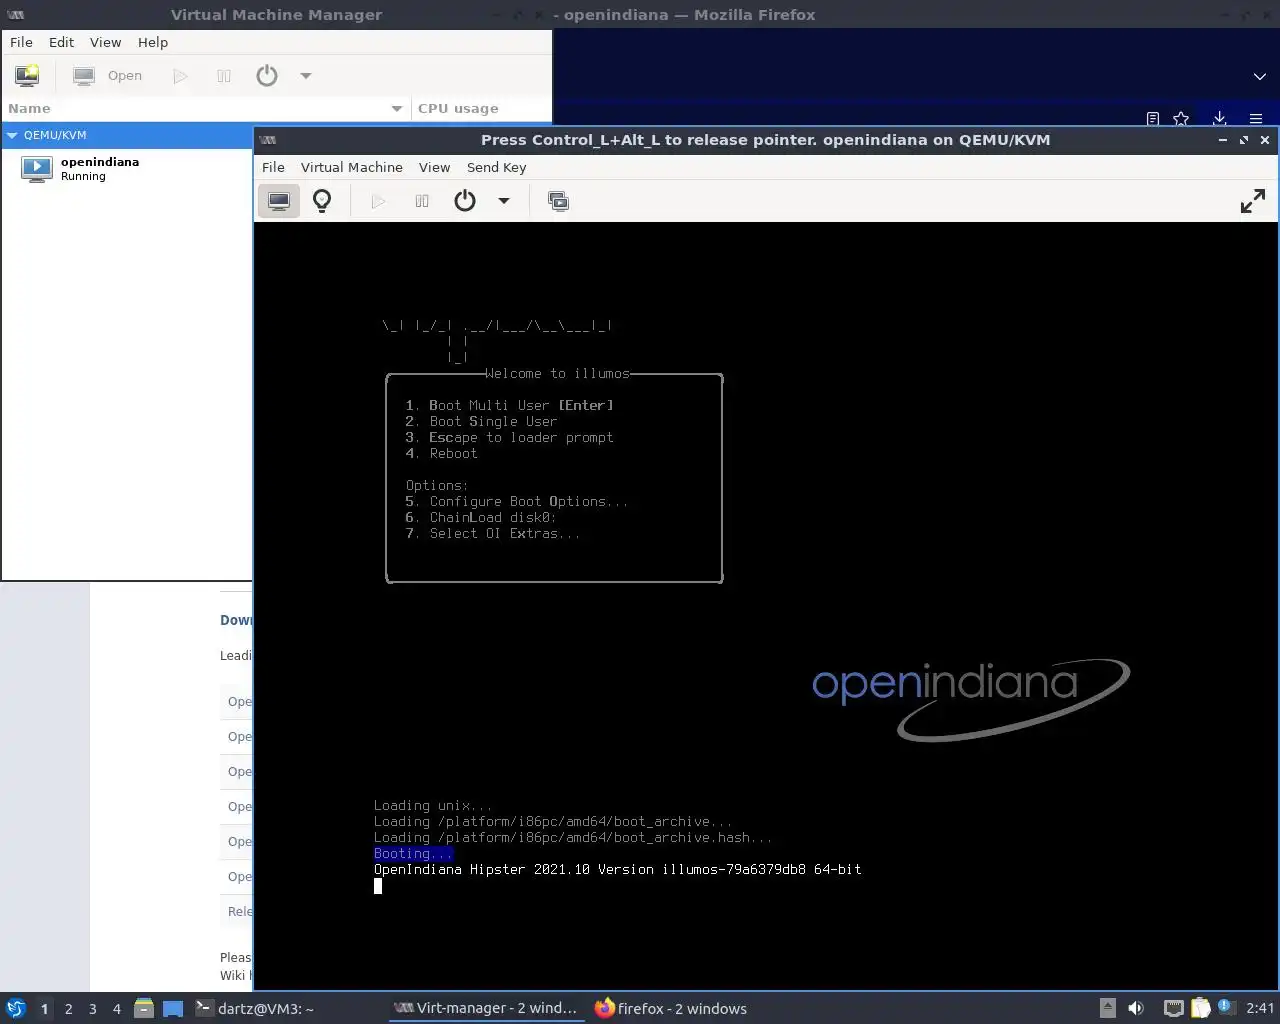Switch console to fullscreen with arrows icon

tap(1253, 201)
